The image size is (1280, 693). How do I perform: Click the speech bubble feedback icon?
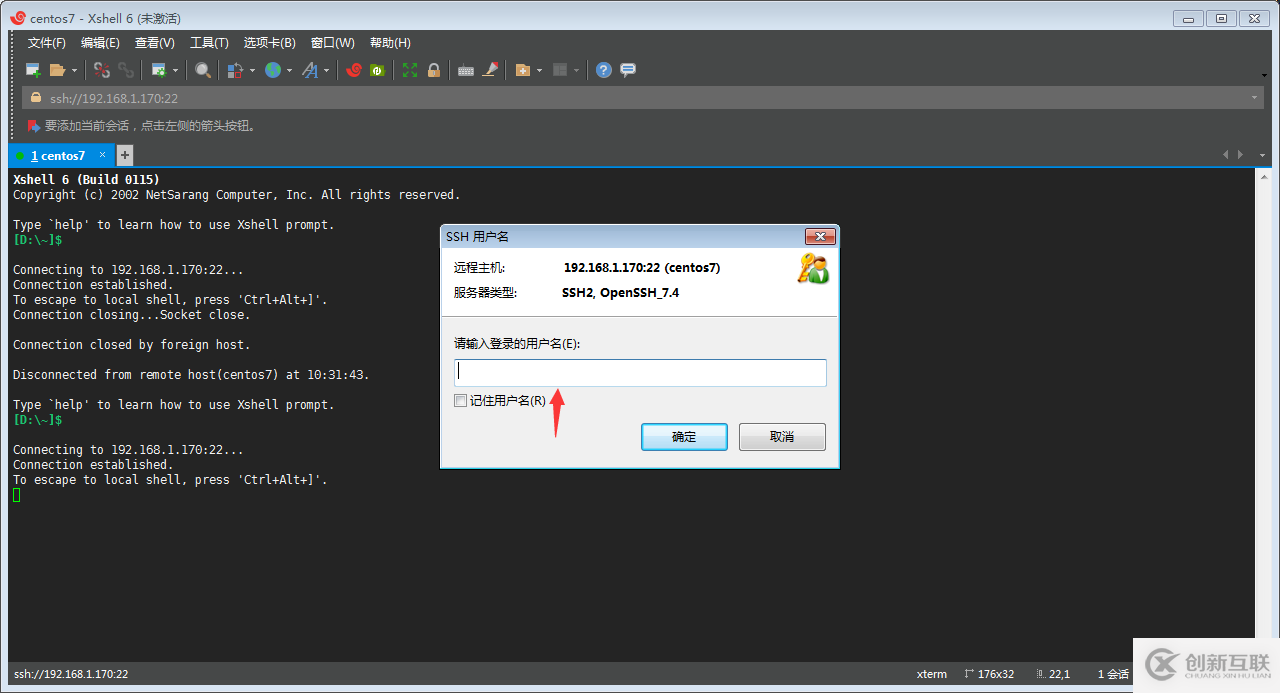pos(628,70)
